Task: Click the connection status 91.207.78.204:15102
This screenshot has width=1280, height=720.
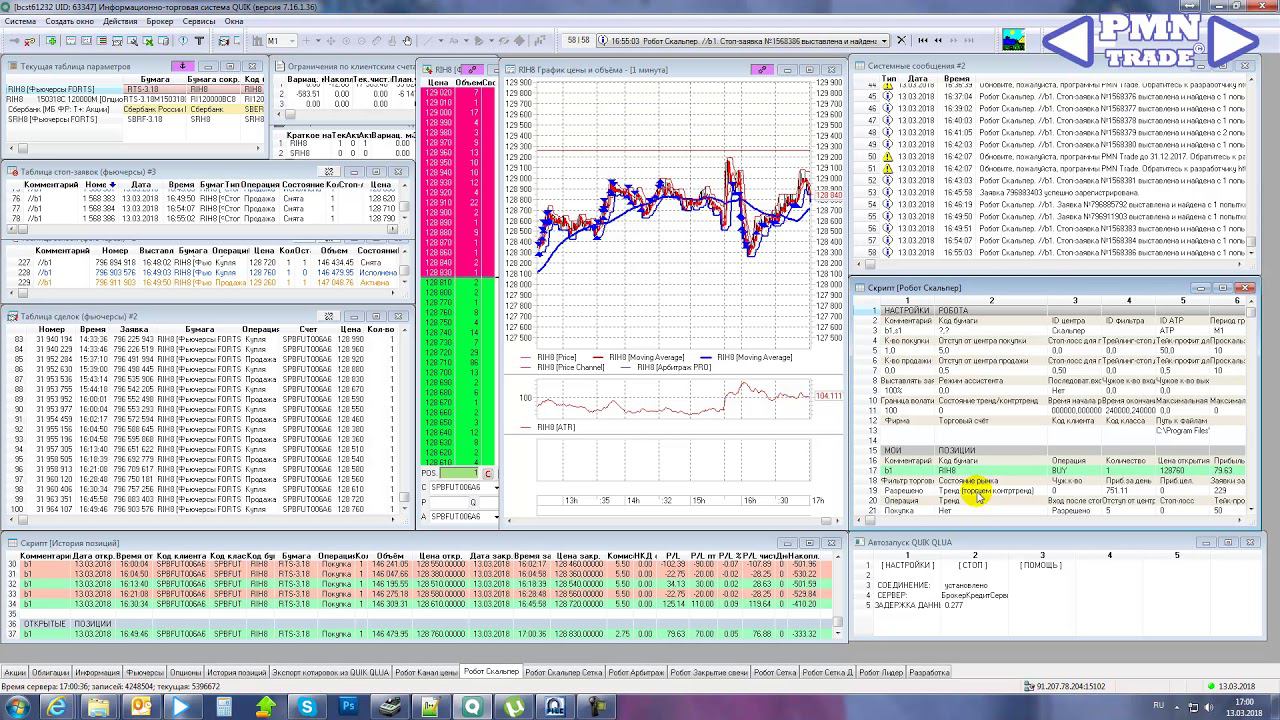Action: click(1070, 686)
